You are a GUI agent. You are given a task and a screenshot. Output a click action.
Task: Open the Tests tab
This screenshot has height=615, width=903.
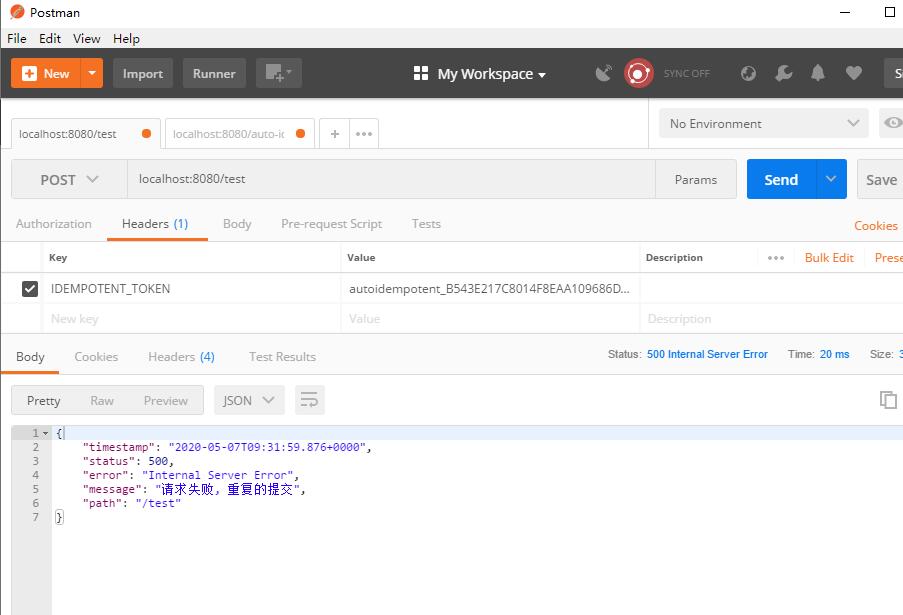click(426, 224)
